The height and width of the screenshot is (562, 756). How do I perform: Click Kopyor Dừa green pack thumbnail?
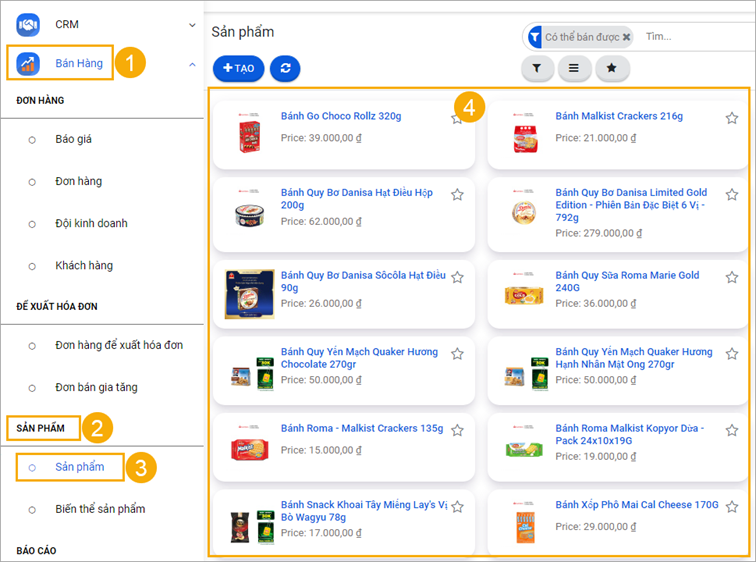524,444
